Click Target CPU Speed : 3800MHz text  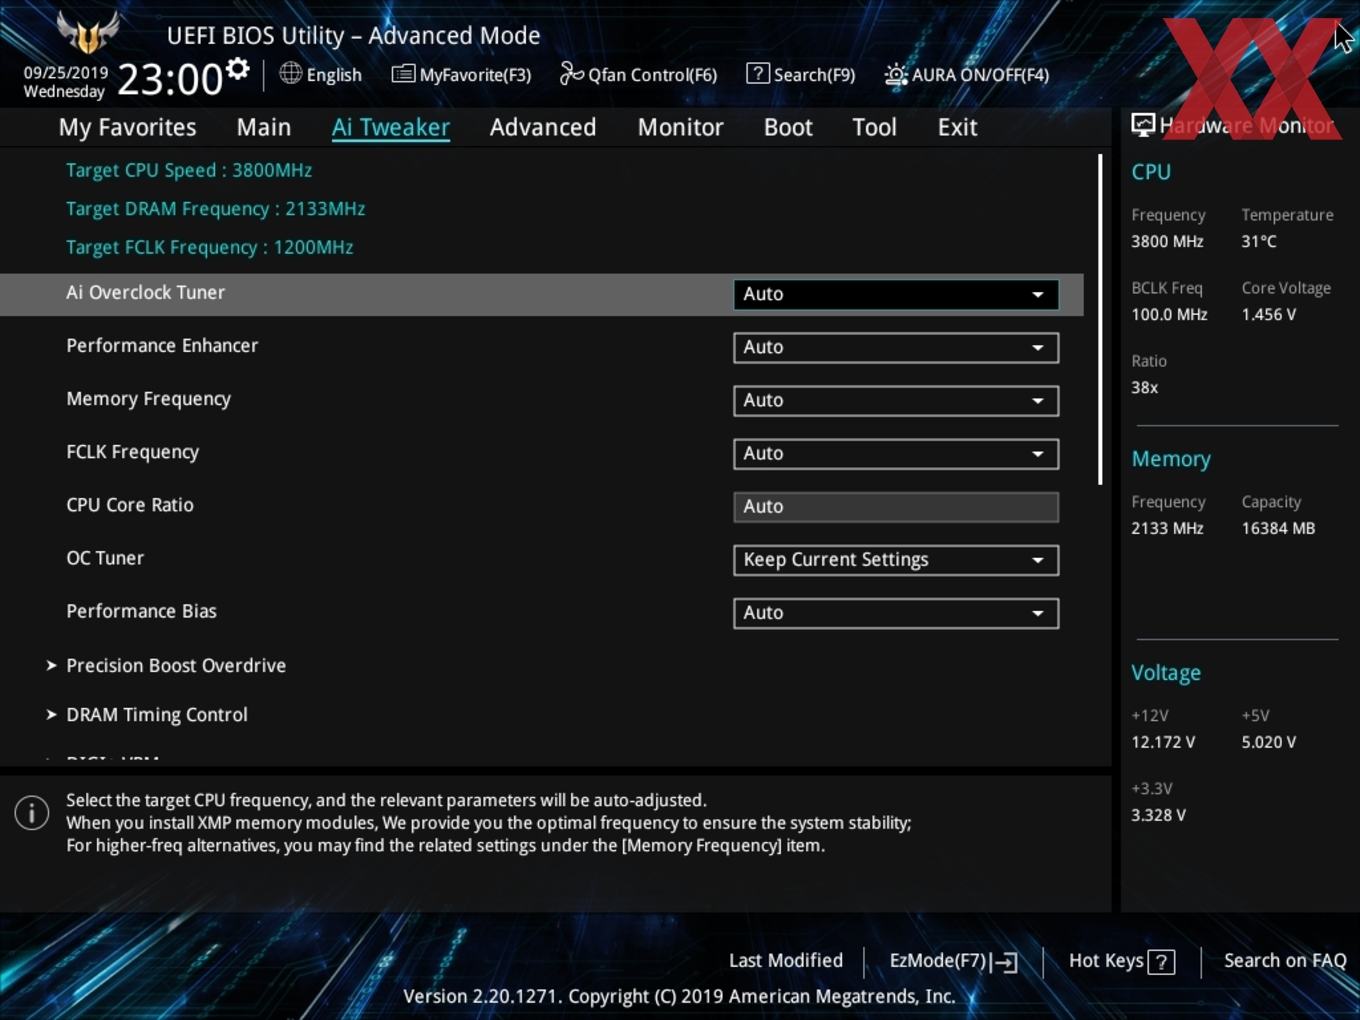189,170
